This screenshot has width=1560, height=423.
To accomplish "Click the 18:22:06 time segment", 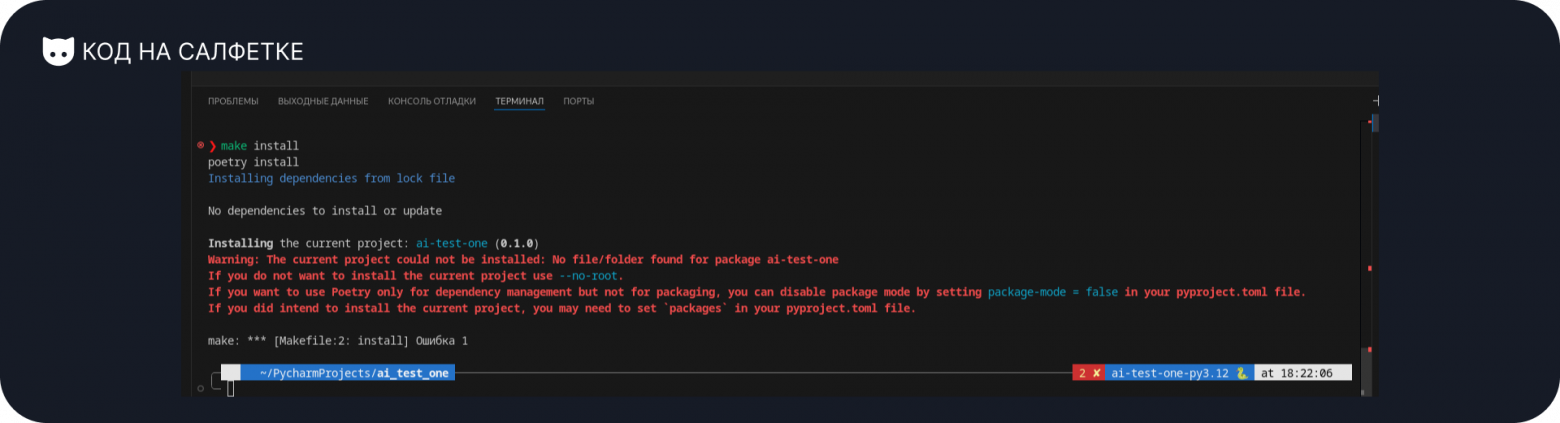I will coord(1303,373).
